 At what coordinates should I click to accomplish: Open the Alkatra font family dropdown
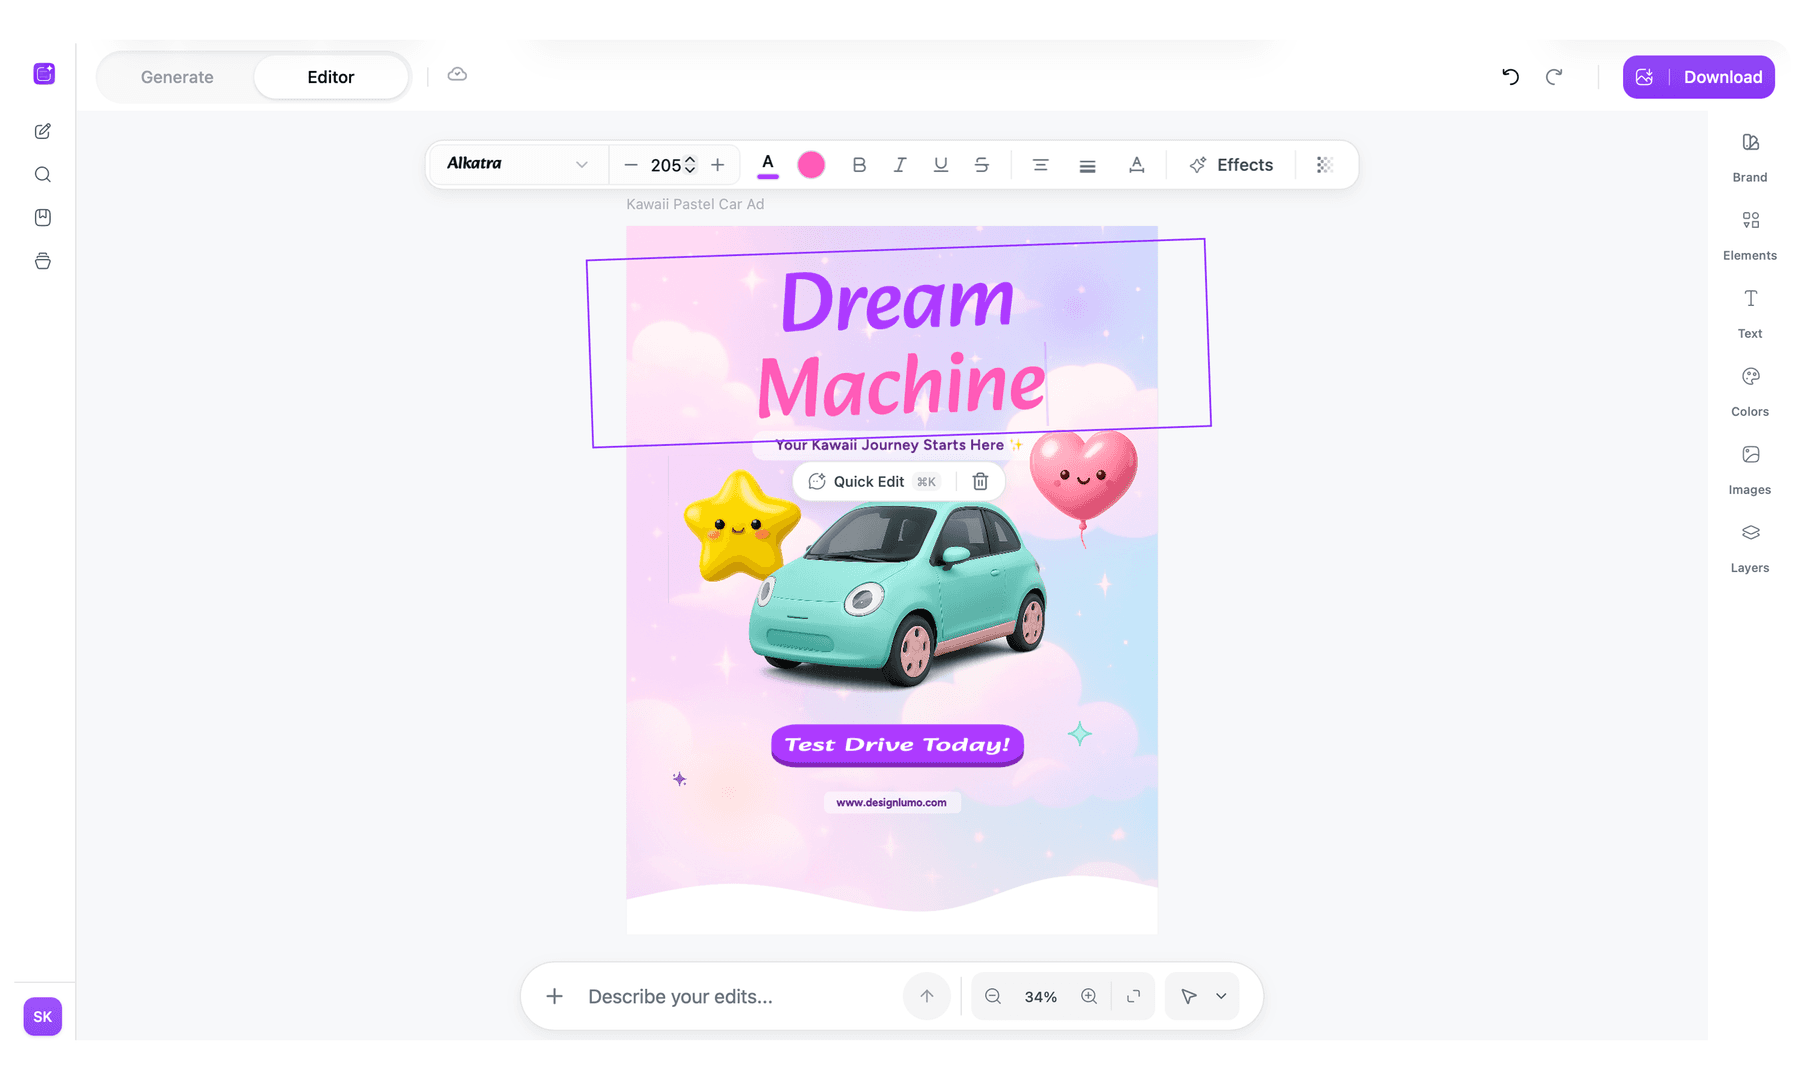click(x=515, y=164)
